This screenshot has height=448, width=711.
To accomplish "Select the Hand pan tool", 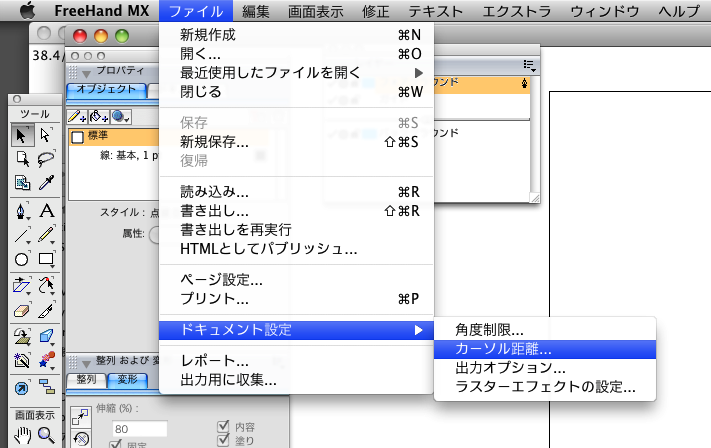I will [21, 435].
